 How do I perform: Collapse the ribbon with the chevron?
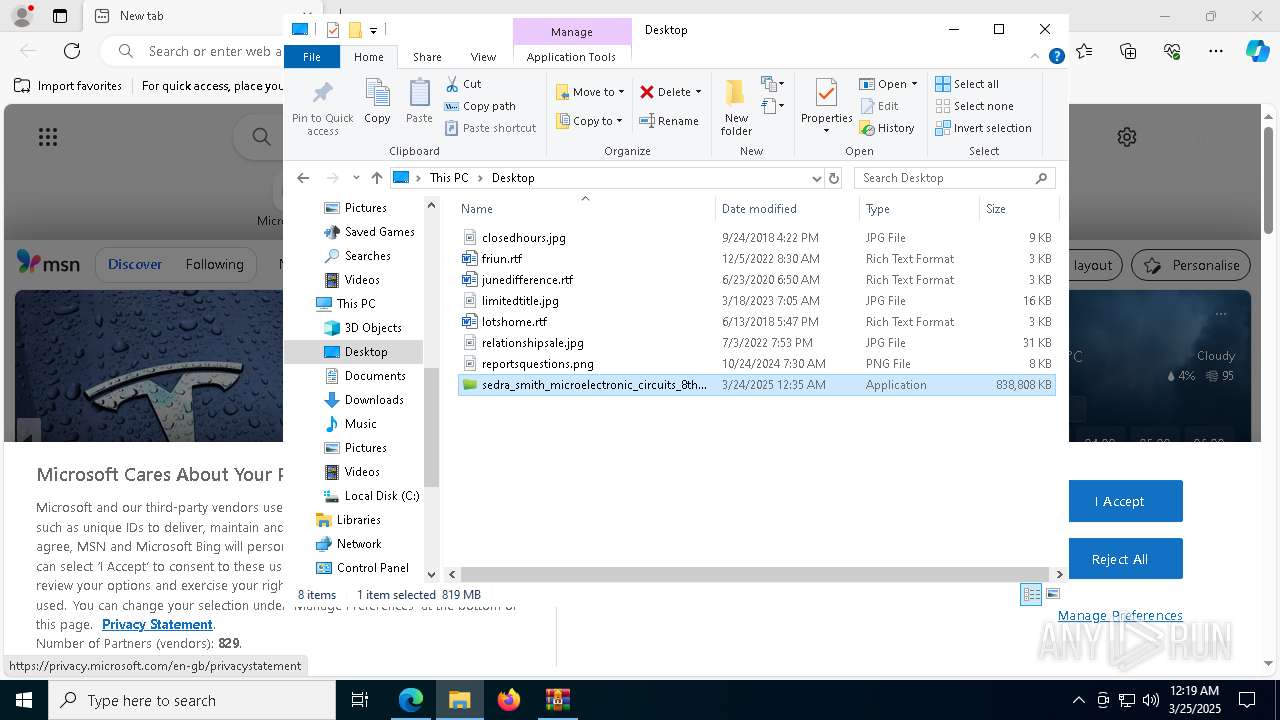(x=1036, y=57)
